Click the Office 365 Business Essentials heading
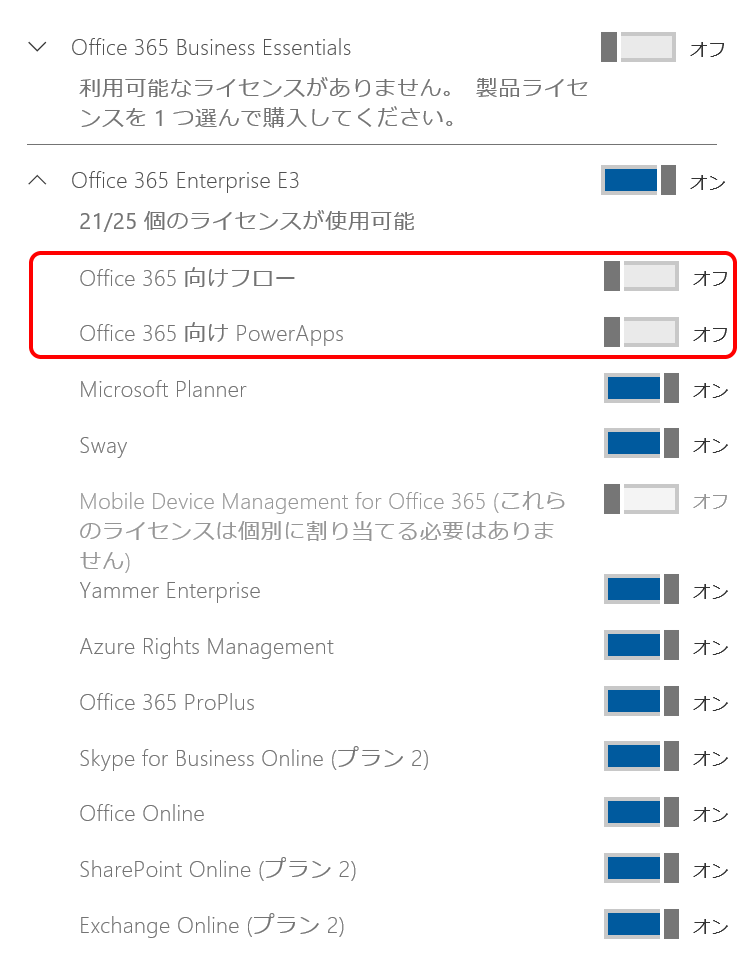The image size is (744, 971). pyautogui.click(x=211, y=48)
